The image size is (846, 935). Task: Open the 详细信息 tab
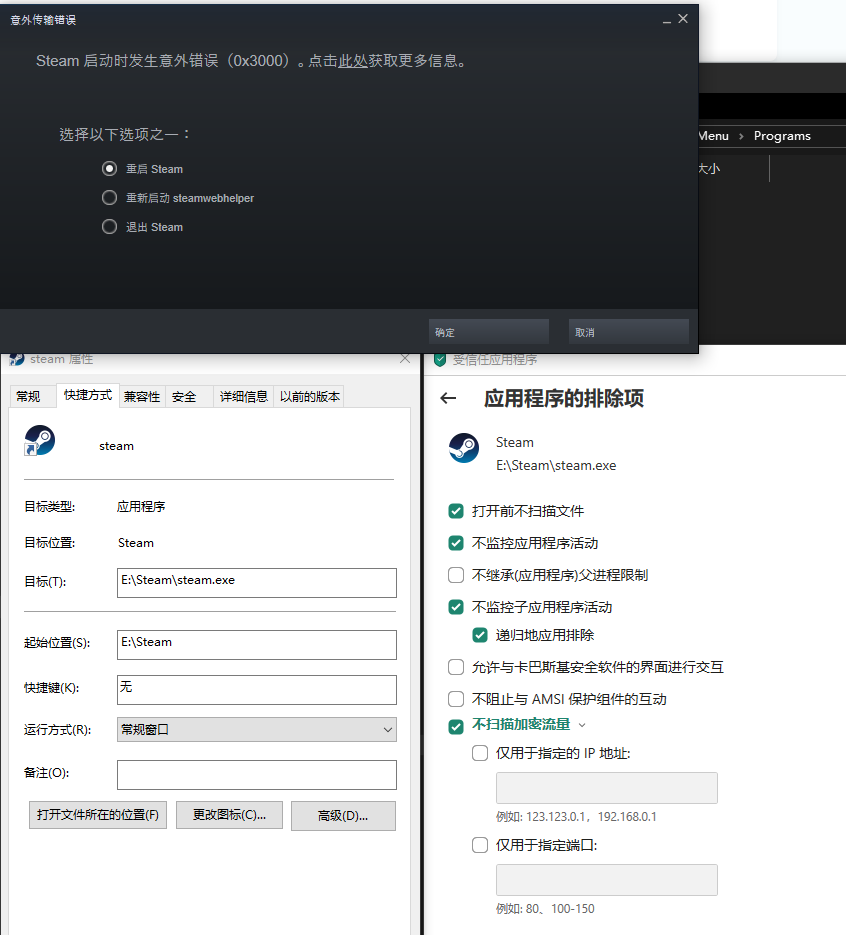click(243, 397)
